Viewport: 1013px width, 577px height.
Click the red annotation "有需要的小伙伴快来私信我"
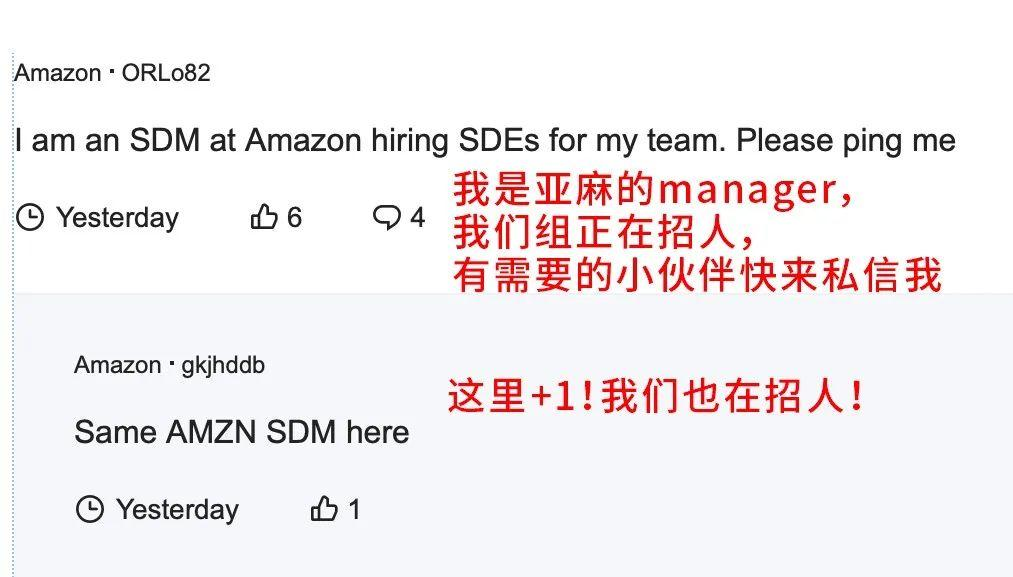click(x=697, y=274)
